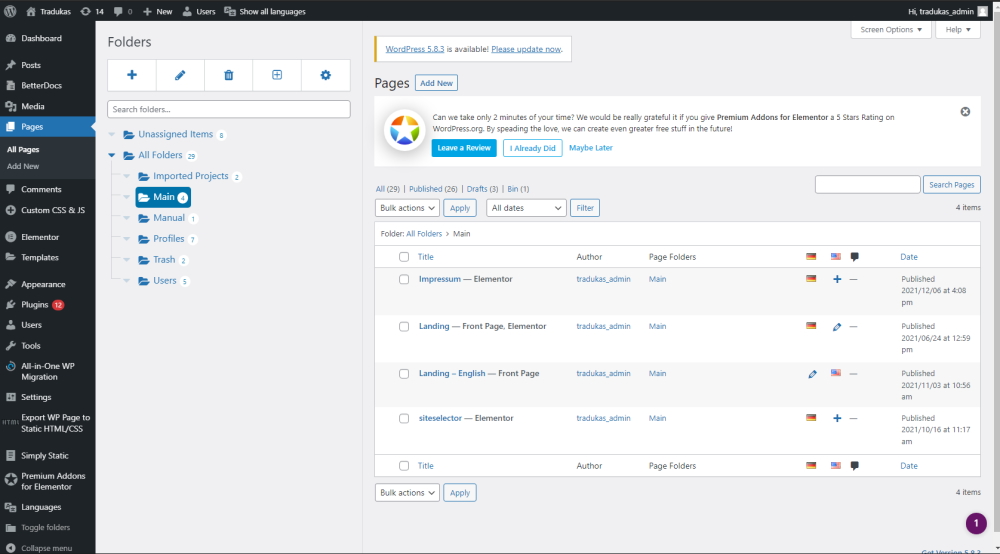Screen dimensions: 1000x554
Task: Click Please update now link
Action: pos(526,49)
